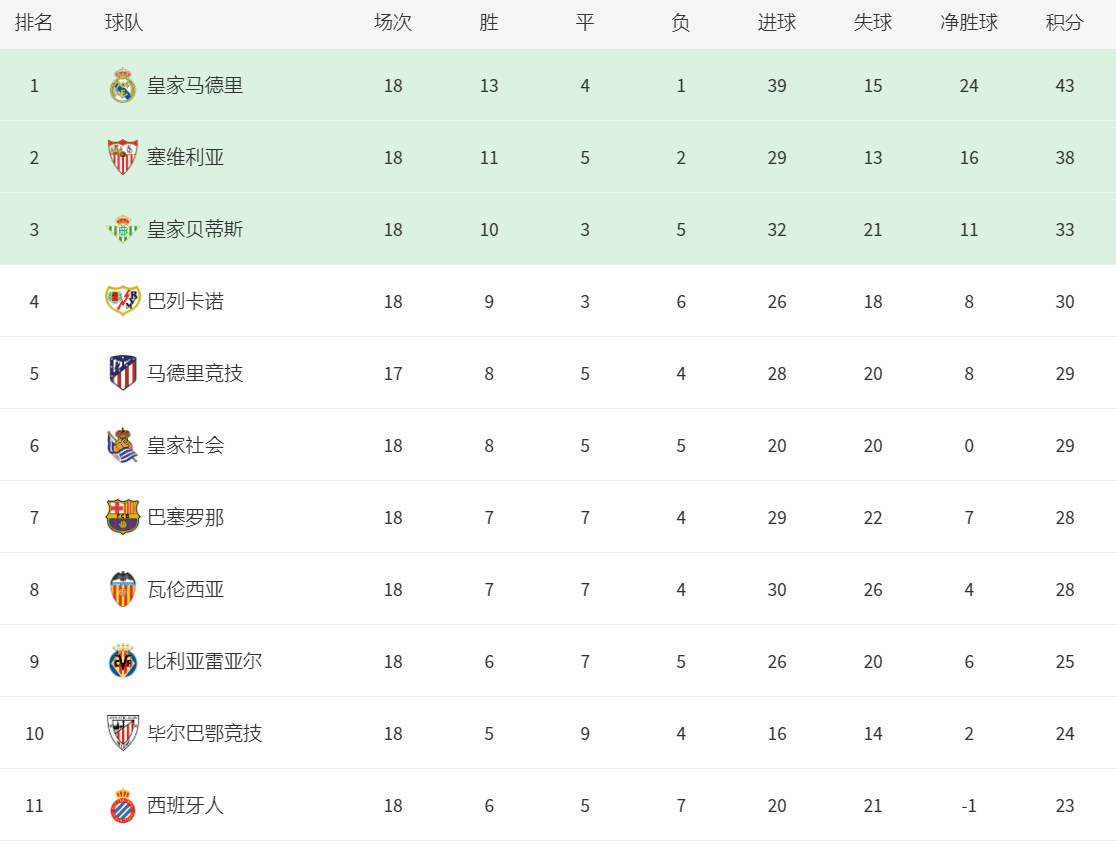The height and width of the screenshot is (858, 1116).
Task: Select the 净胜球 column header
Action: coord(969,23)
